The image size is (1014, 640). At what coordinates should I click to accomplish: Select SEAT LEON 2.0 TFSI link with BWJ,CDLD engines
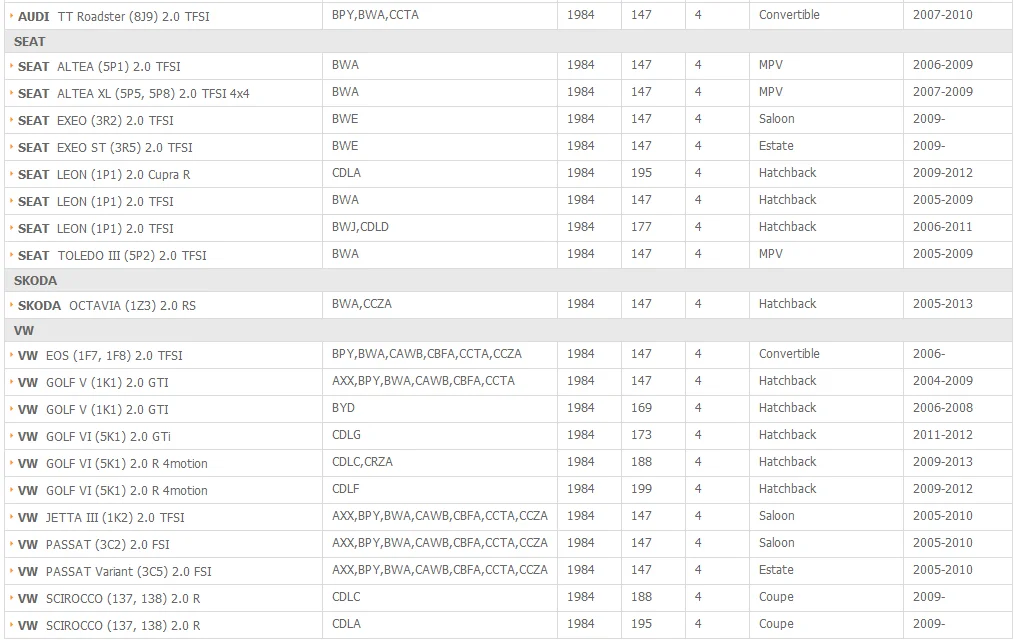(x=96, y=229)
